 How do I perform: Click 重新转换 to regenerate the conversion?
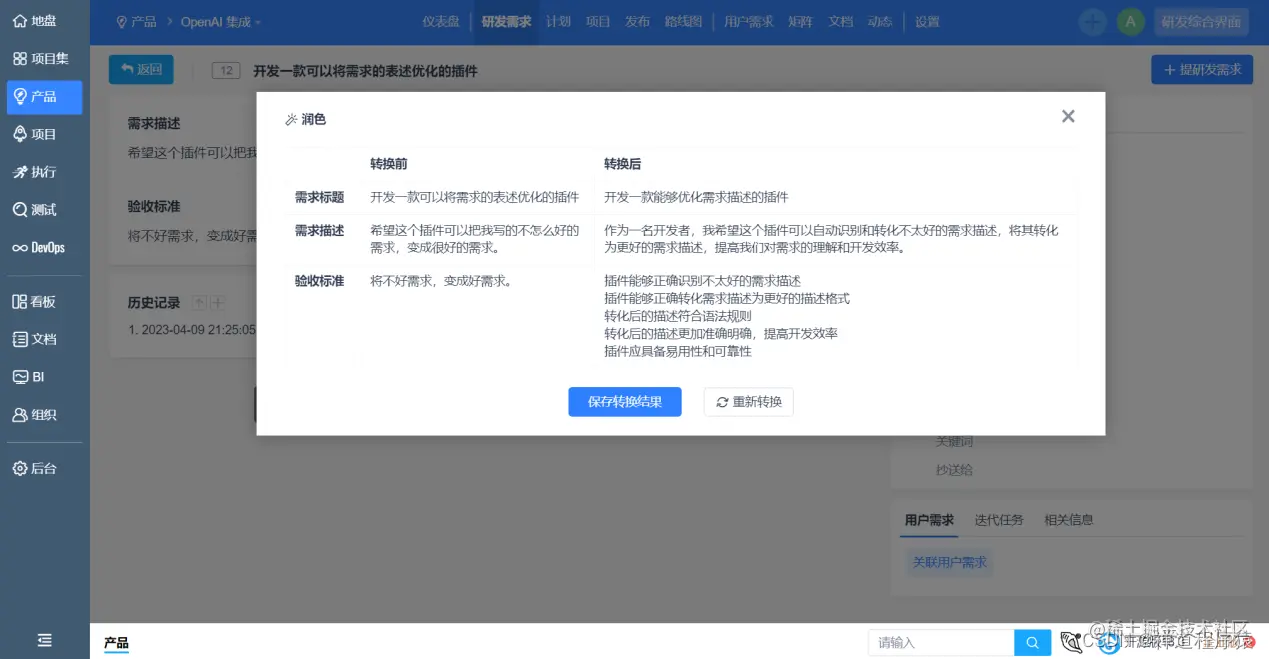pos(748,401)
